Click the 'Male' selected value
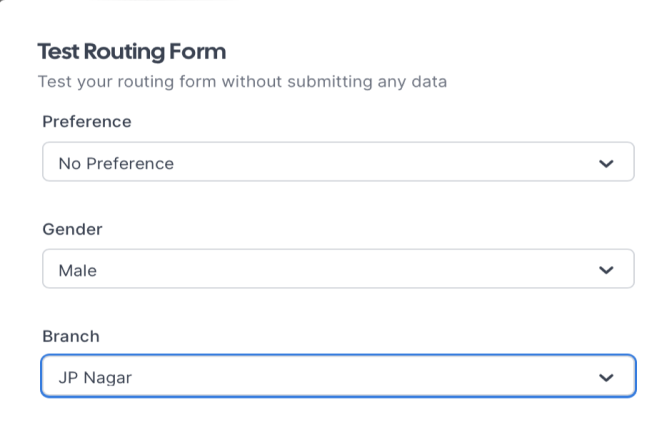The height and width of the screenshot is (439, 655). click(78, 270)
